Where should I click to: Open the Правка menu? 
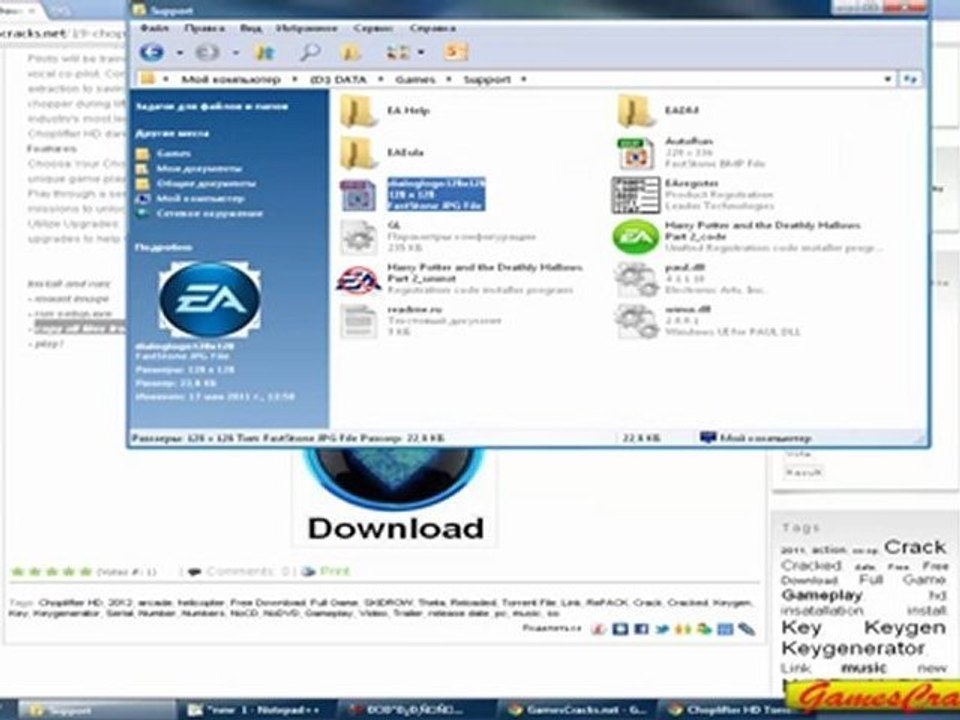click(x=204, y=28)
